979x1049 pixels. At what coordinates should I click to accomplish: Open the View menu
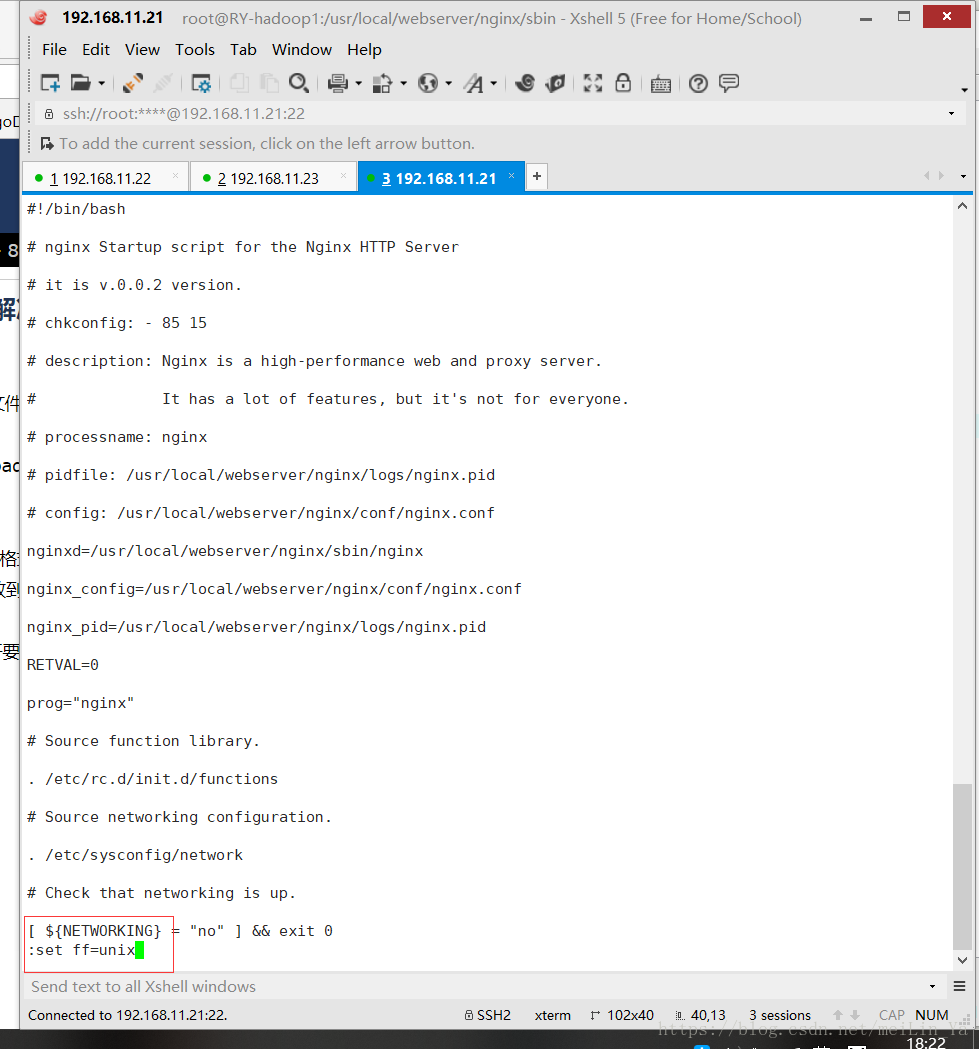tap(143, 50)
